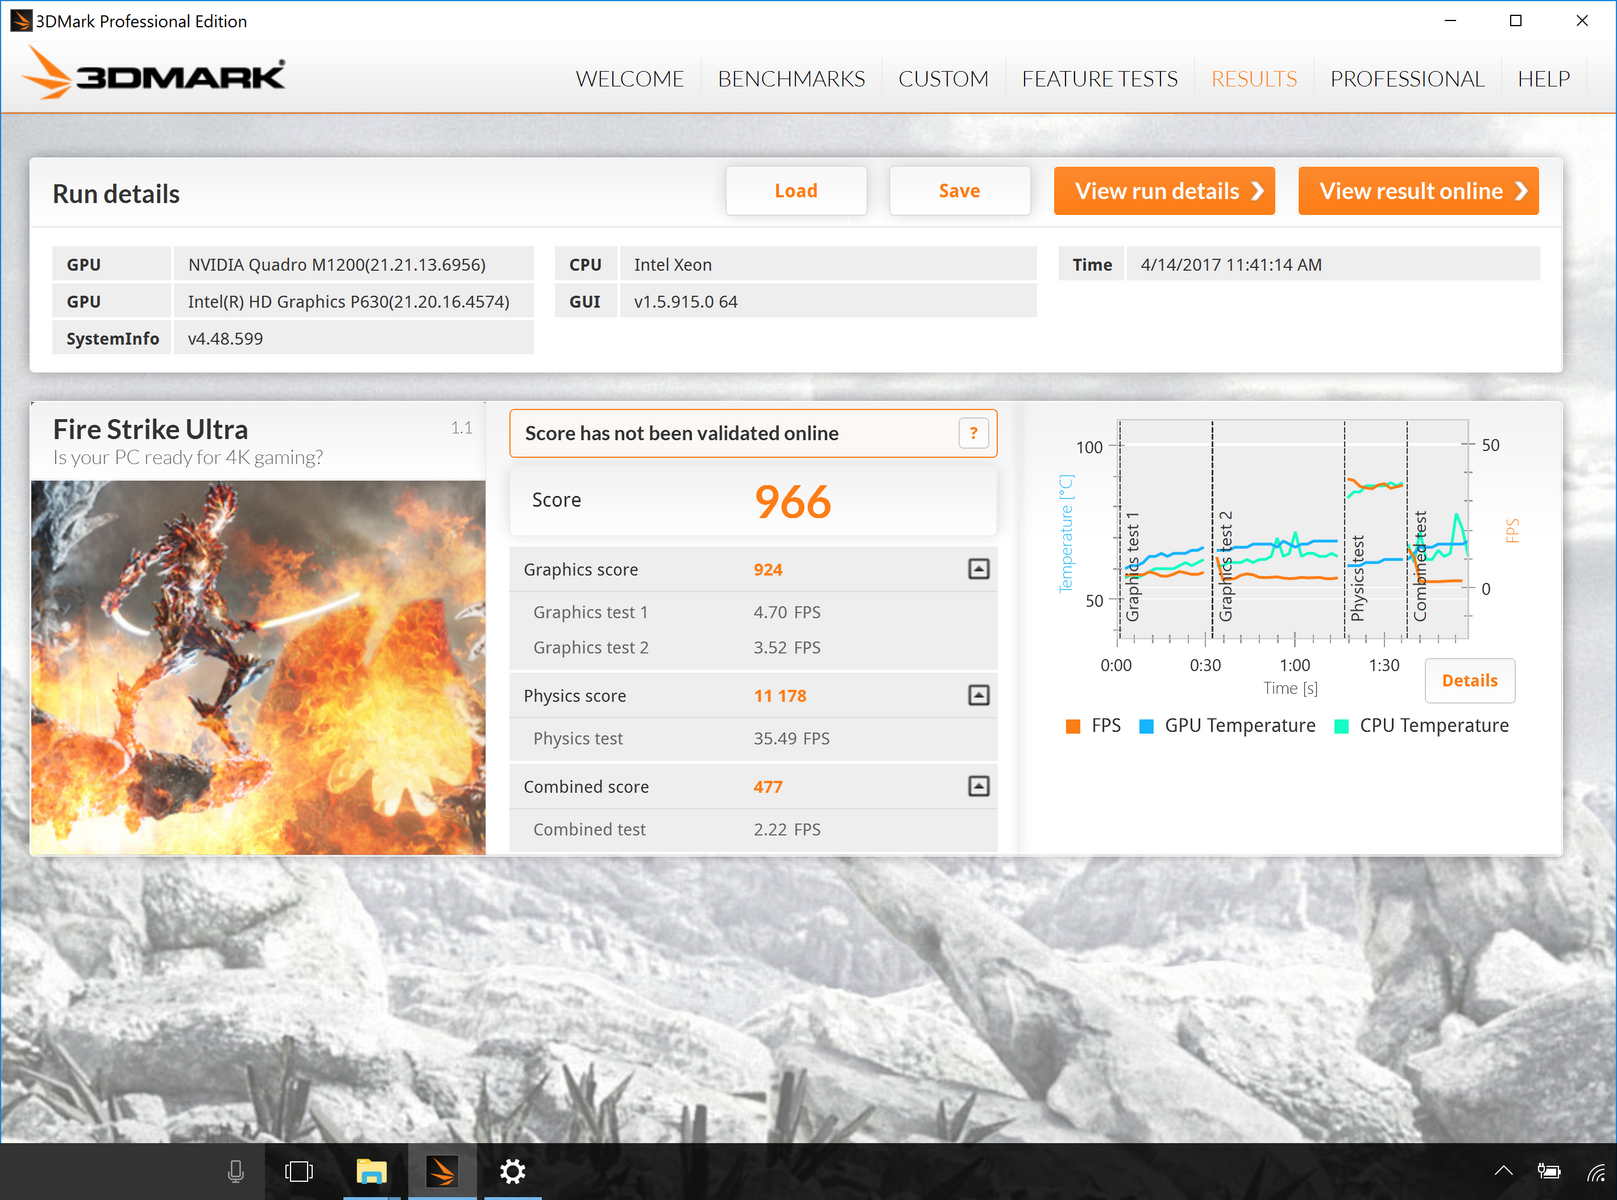Collapse the Physics score section
Image resolution: width=1617 pixels, height=1200 pixels.
tap(979, 695)
